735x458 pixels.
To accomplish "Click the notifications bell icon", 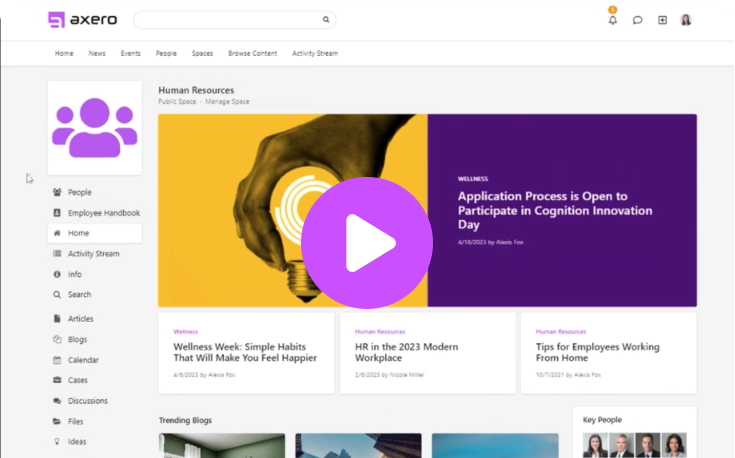I will 613,20.
